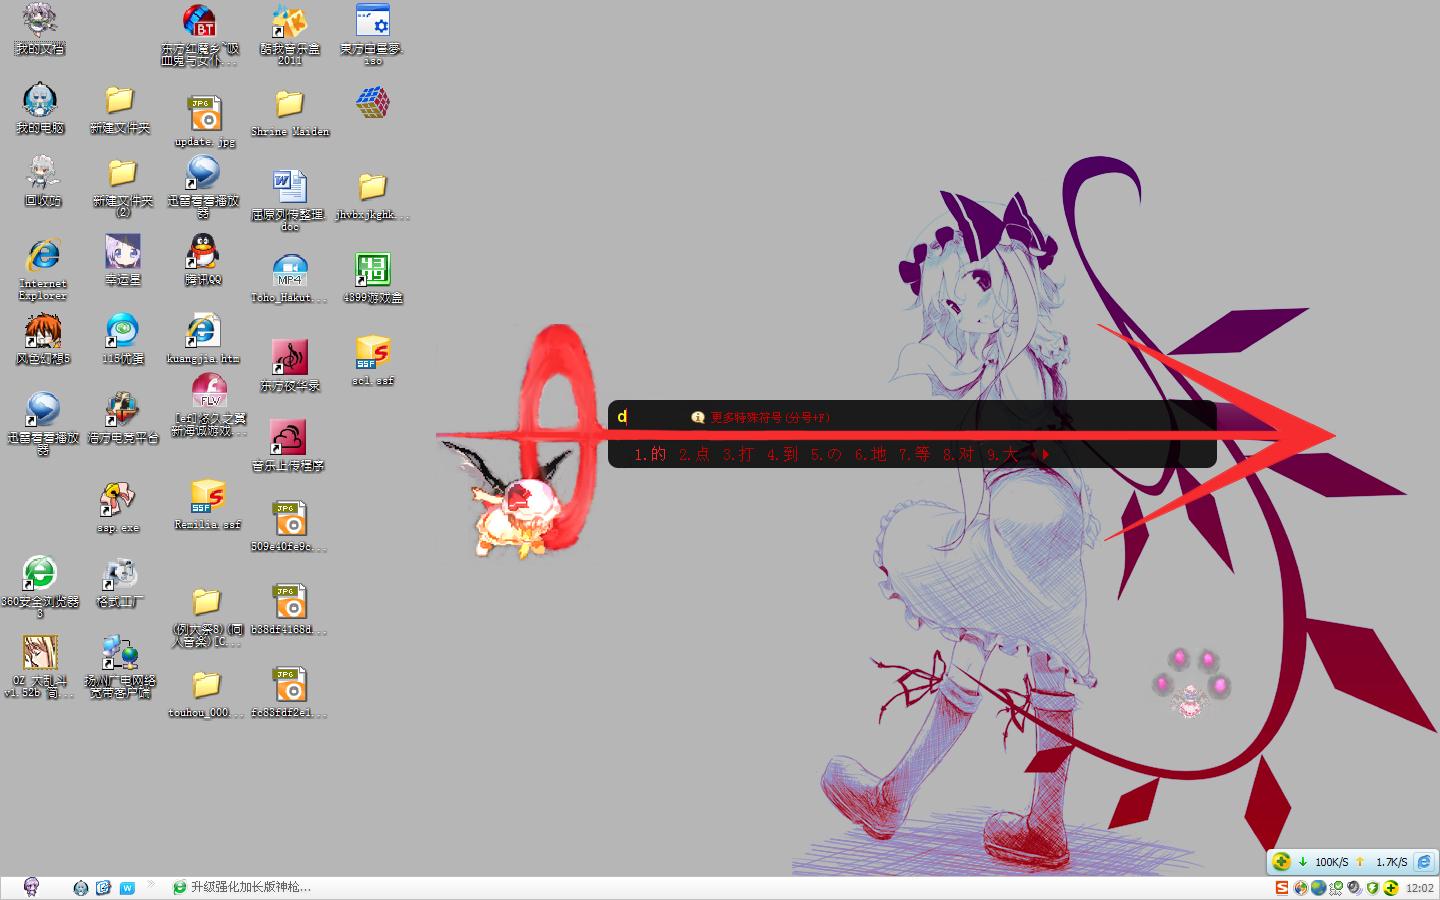Open the 我的文档 desktop icon
Viewport: 1440px width, 900px height.
click(40, 29)
